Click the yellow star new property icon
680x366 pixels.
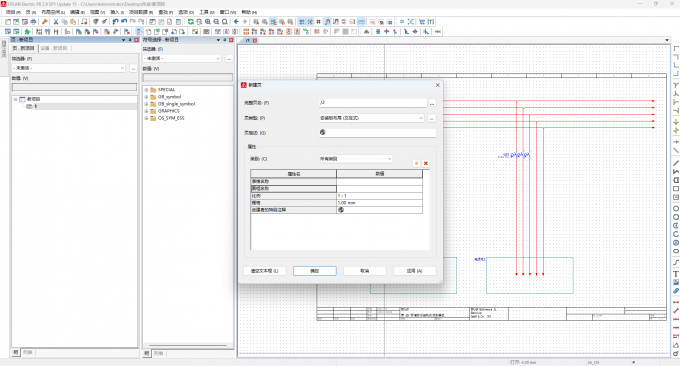coord(416,163)
